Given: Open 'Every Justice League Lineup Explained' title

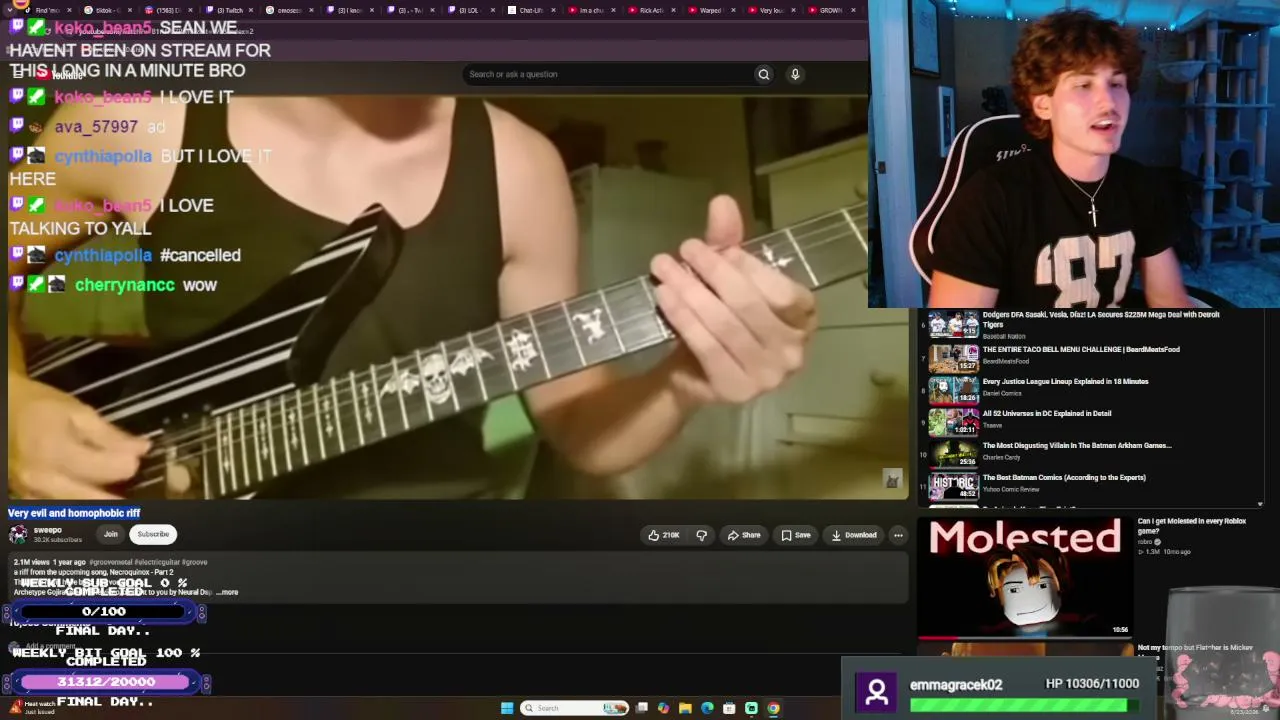Looking at the screenshot, I should [1065, 382].
